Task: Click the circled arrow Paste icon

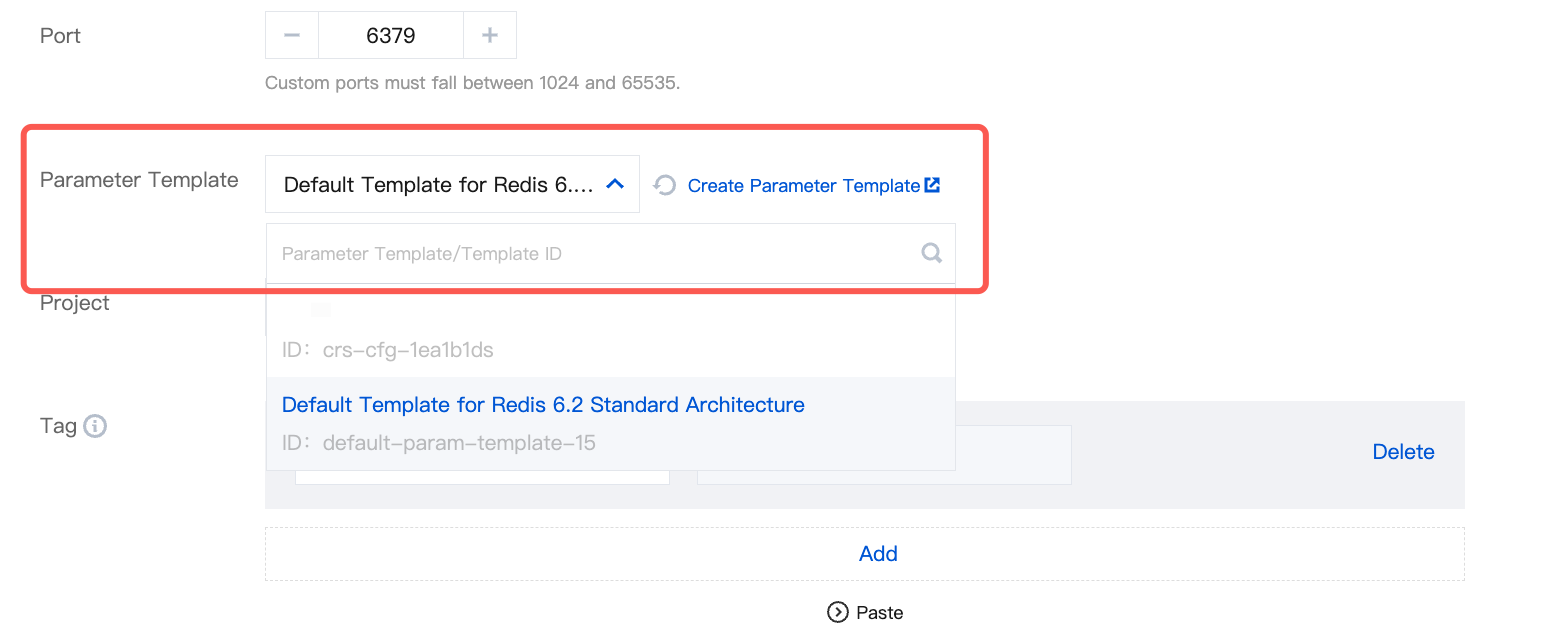Action: (x=838, y=612)
